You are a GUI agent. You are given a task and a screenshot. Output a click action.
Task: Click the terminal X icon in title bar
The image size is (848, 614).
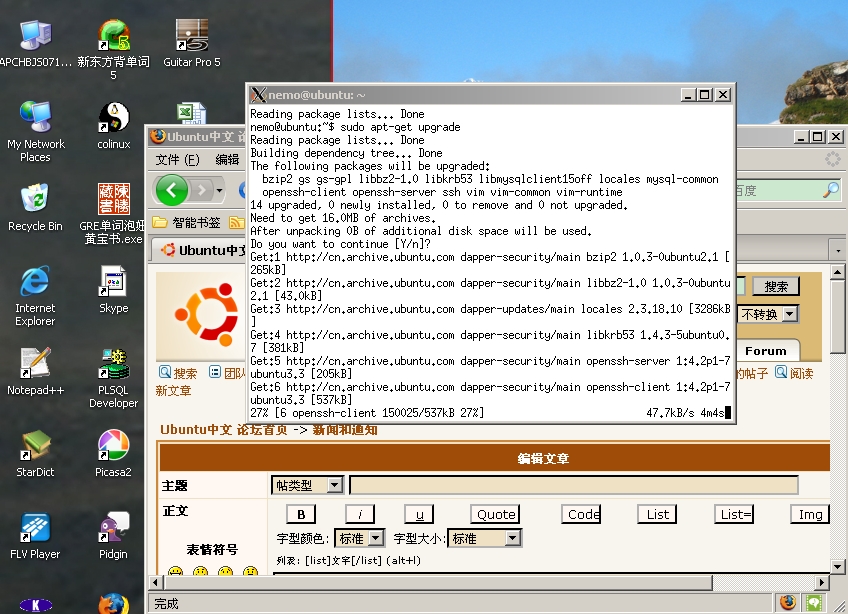point(259,95)
